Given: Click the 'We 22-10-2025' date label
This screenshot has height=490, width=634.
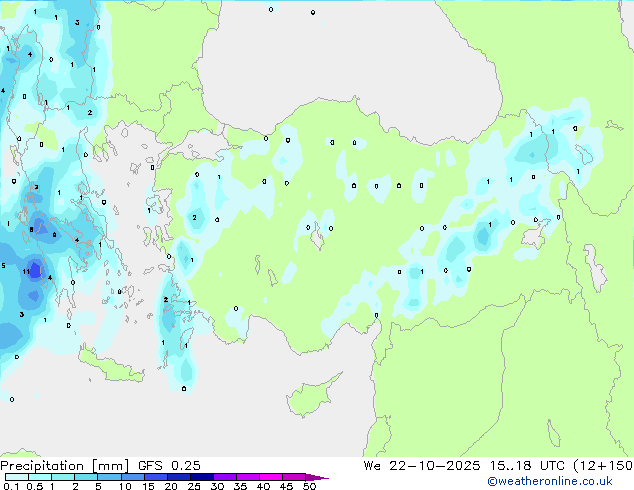Looking at the screenshot, I should [x=422, y=466].
